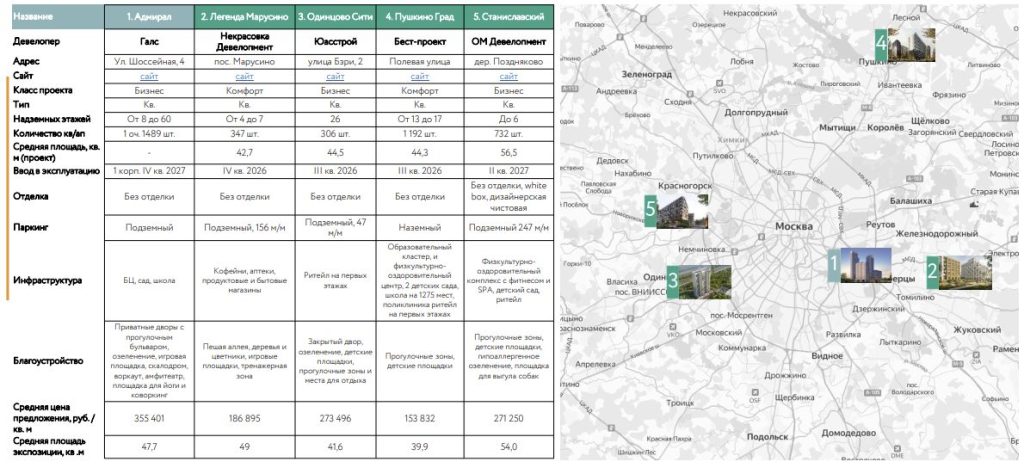
Task: Click the floors cell 'От 13 до 17'
Action: click(419, 119)
